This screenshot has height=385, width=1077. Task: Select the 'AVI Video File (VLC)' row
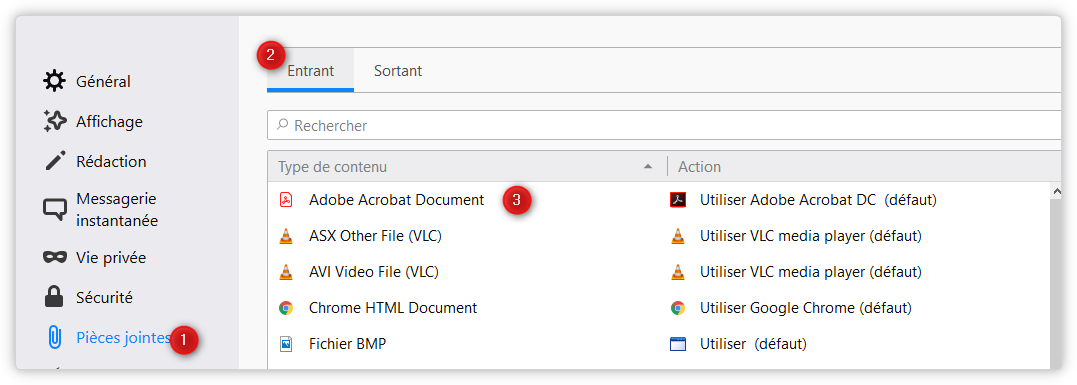click(659, 272)
